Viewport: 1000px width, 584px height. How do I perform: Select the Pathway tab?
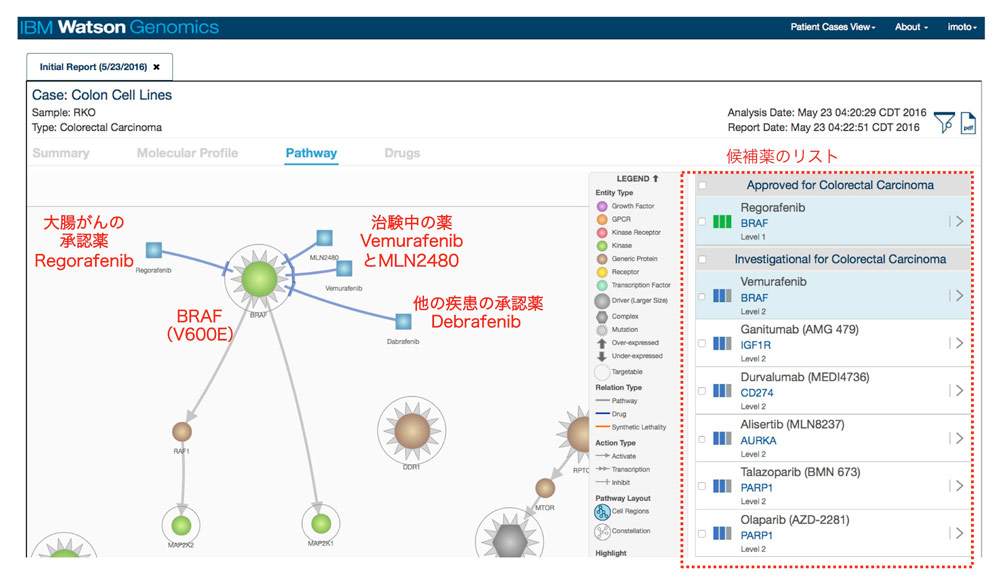(311, 153)
